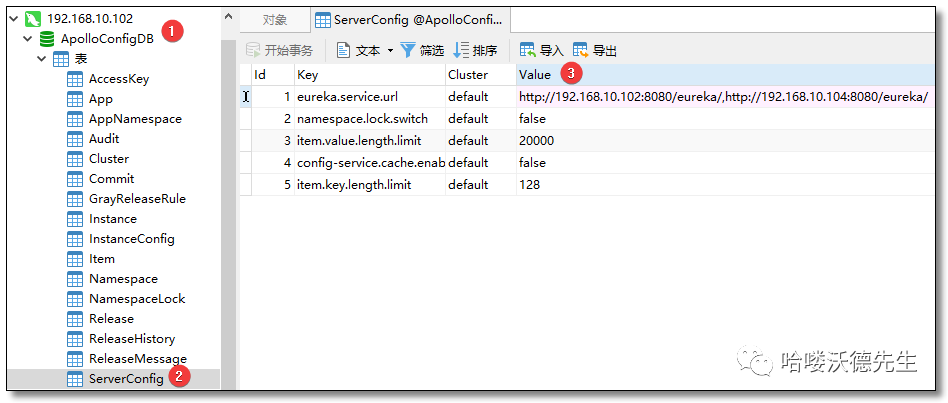This screenshot has height=403, width=948.
Task: Open the AccessKey table in tree
Action: point(118,78)
